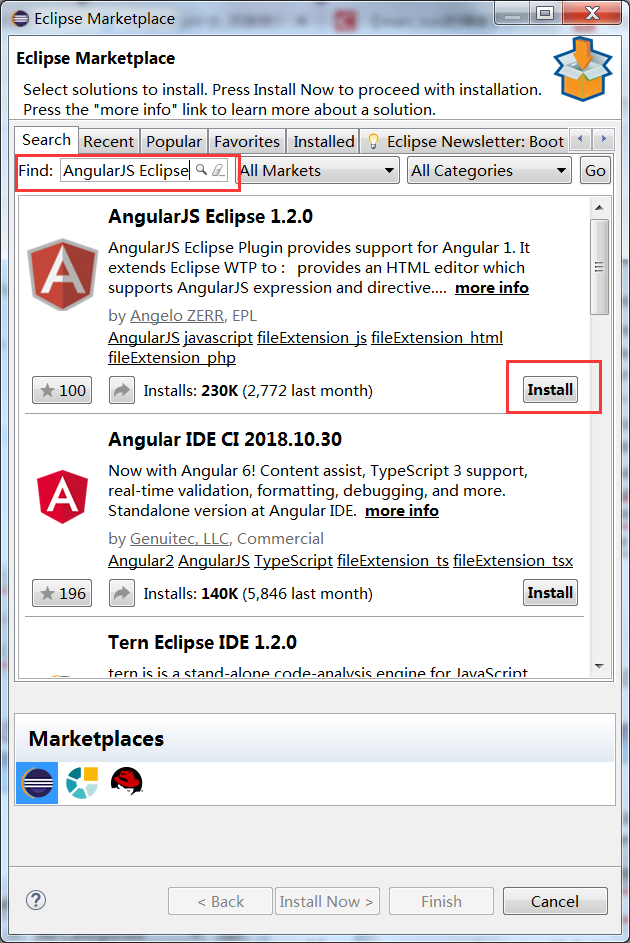Click the Tern Eclipse IDE 1.2.0 title
This screenshot has width=630, height=943.
point(203,642)
